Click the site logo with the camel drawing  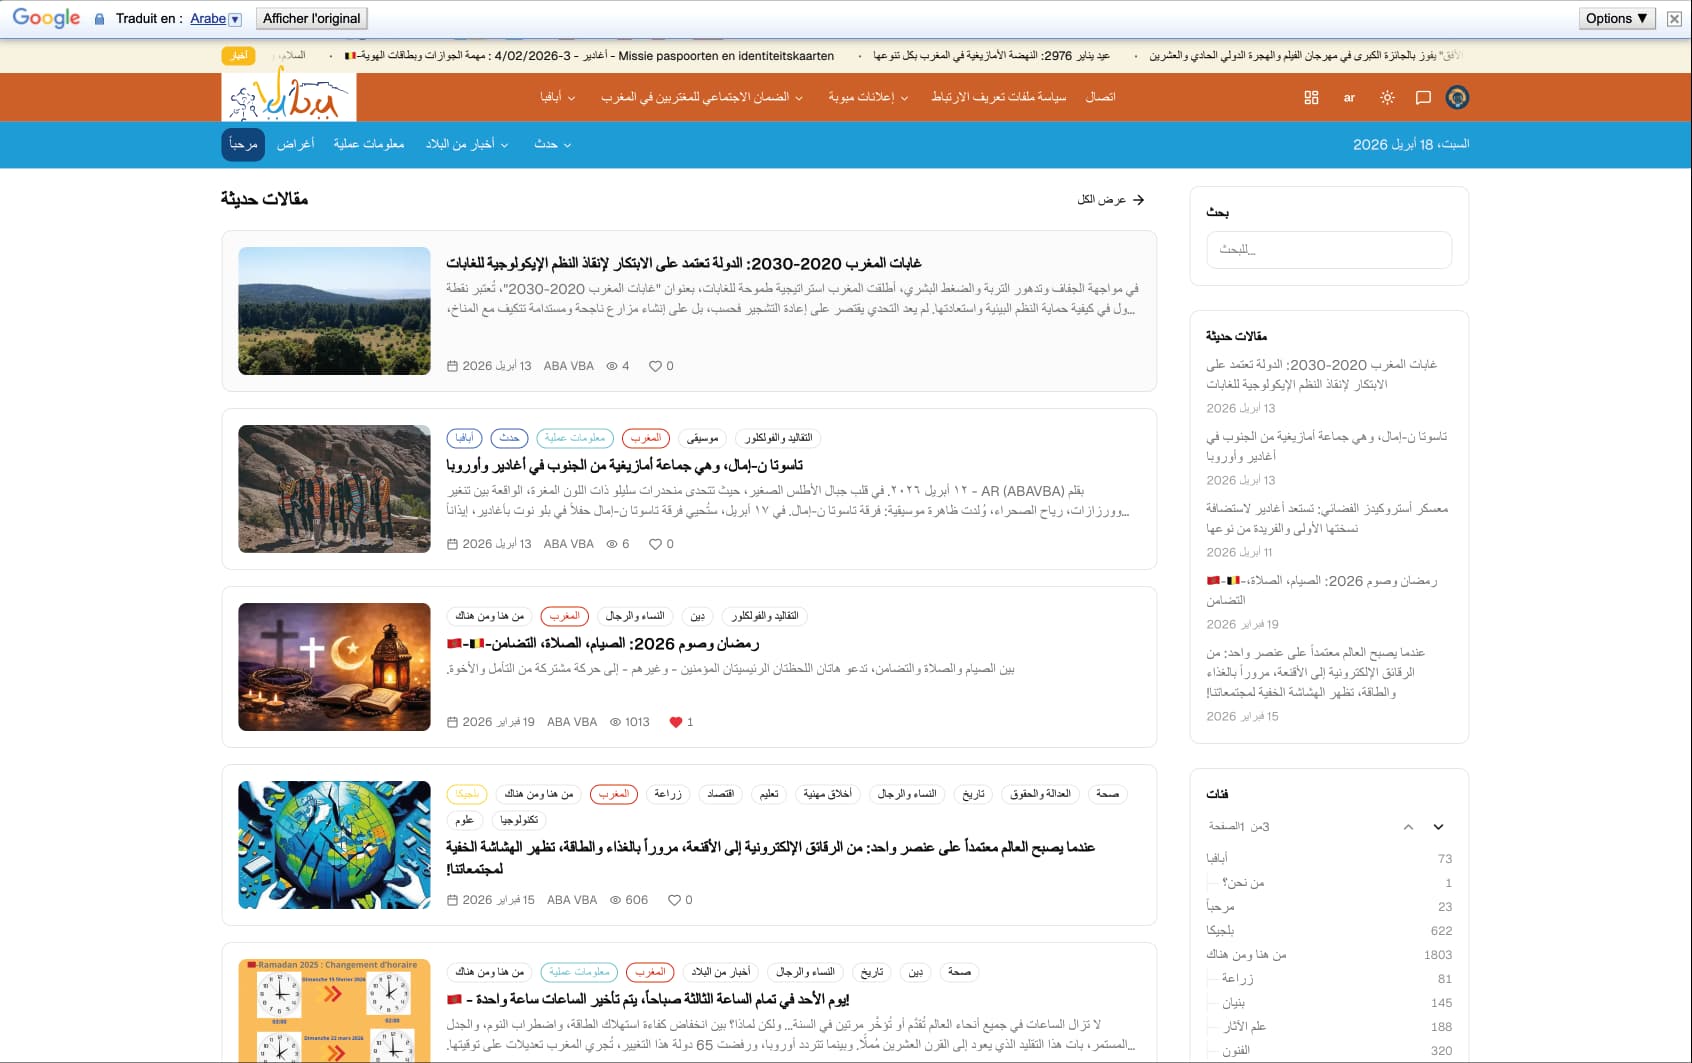coord(288,96)
